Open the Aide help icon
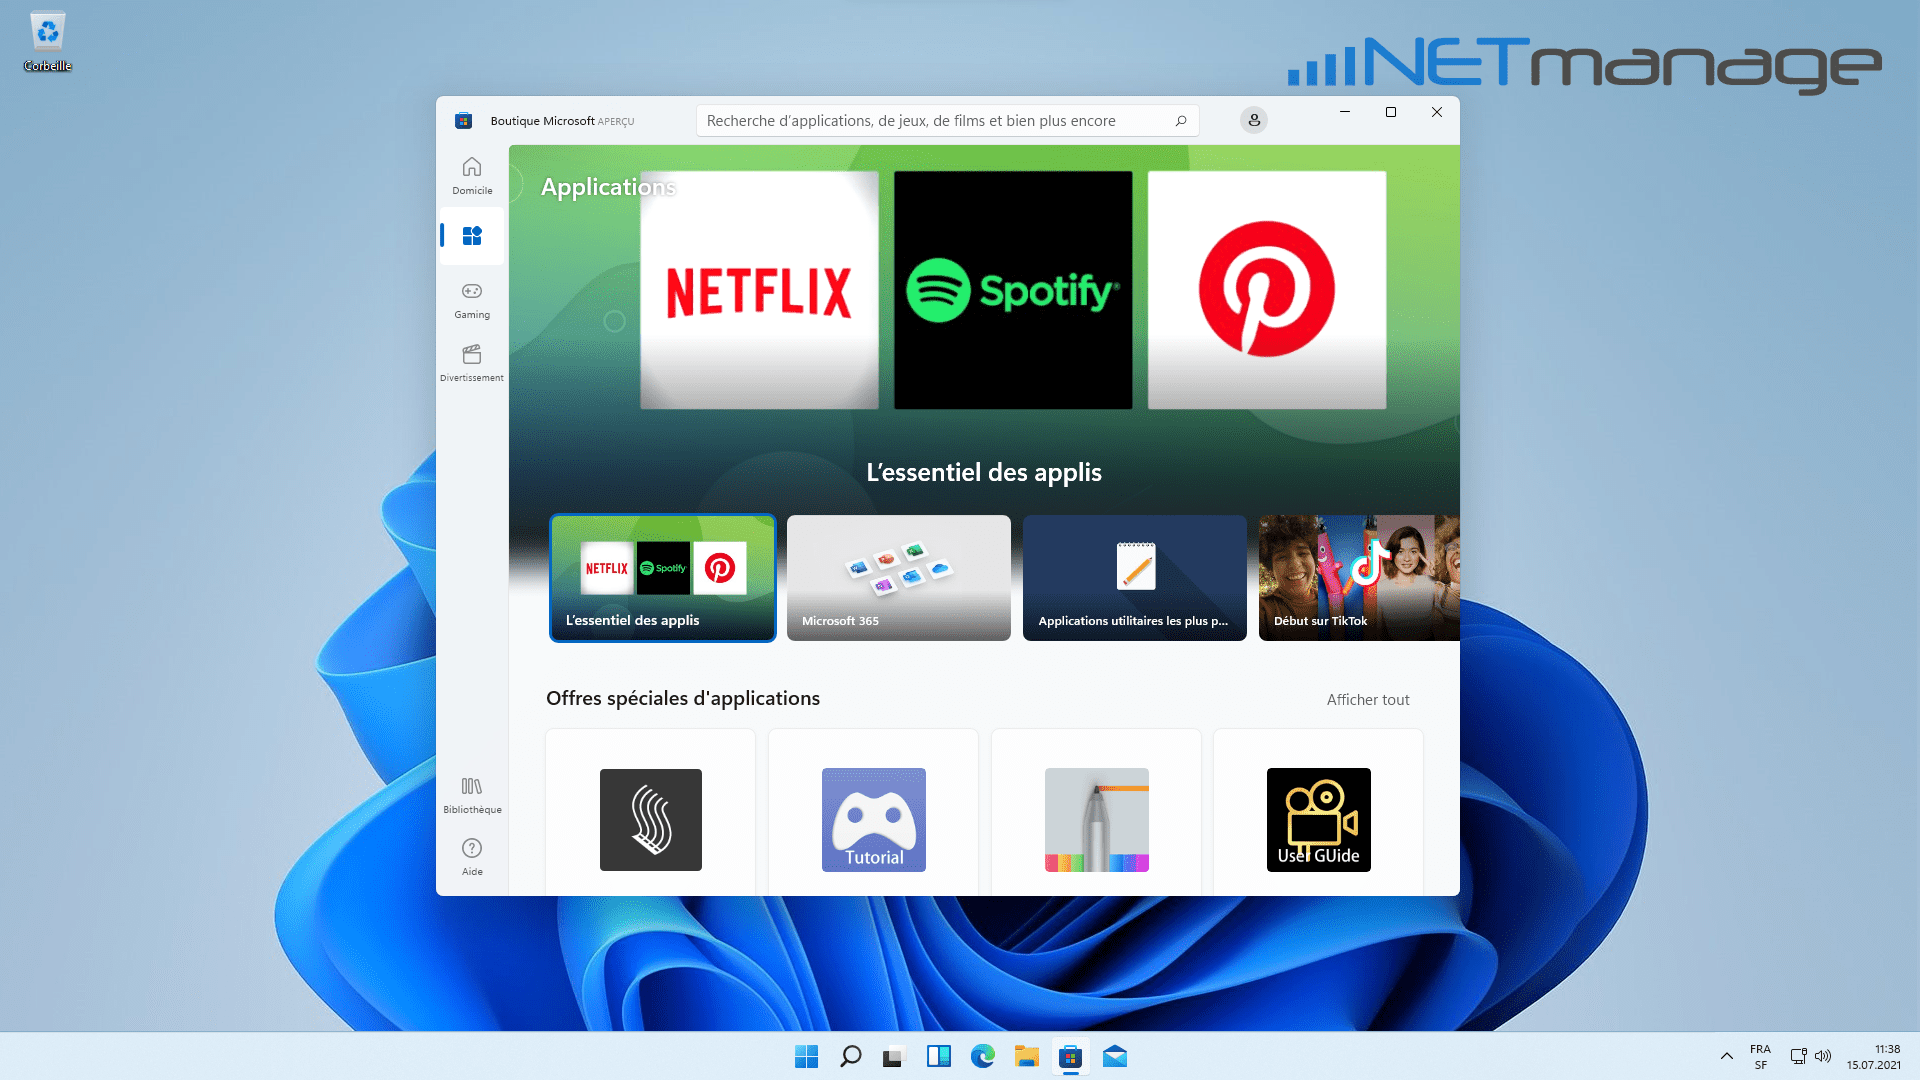1920x1080 pixels. point(472,857)
